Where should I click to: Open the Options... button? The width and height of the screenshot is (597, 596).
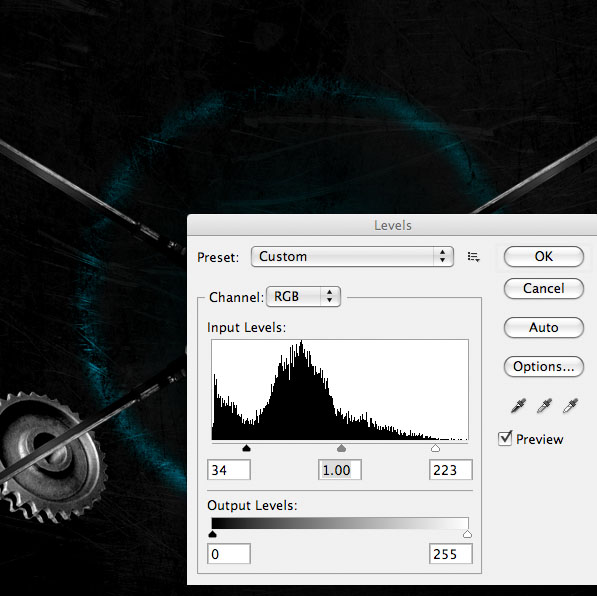[543, 366]
